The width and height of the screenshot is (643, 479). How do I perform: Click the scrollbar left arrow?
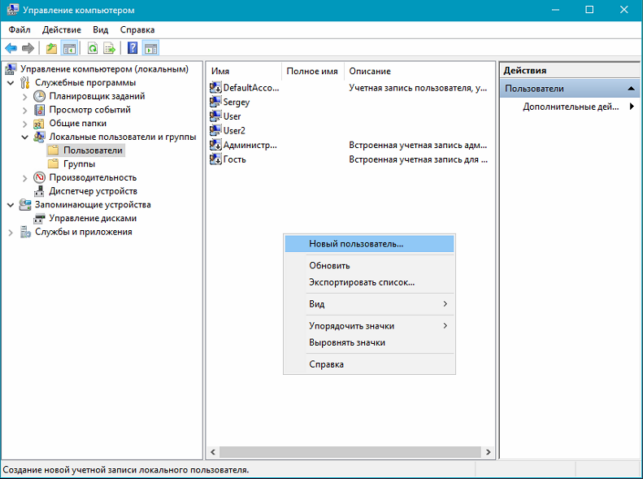pos(213,452)
